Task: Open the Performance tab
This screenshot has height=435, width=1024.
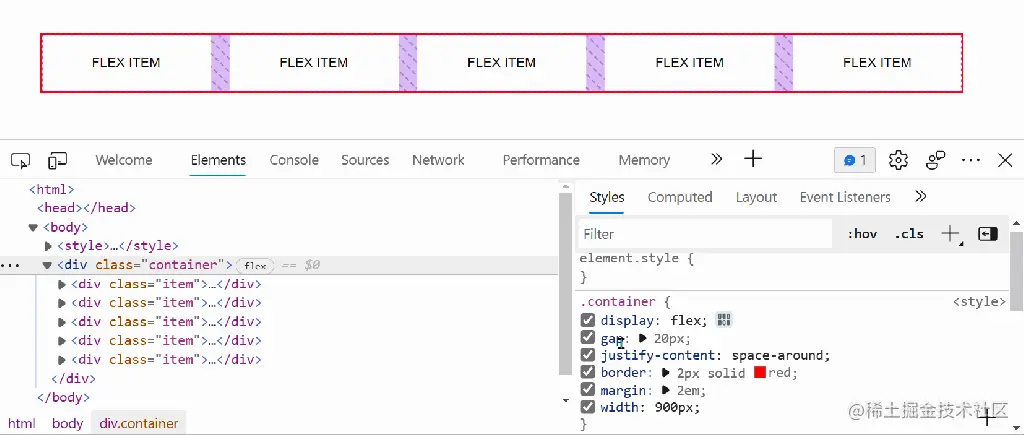Action: 541,160
